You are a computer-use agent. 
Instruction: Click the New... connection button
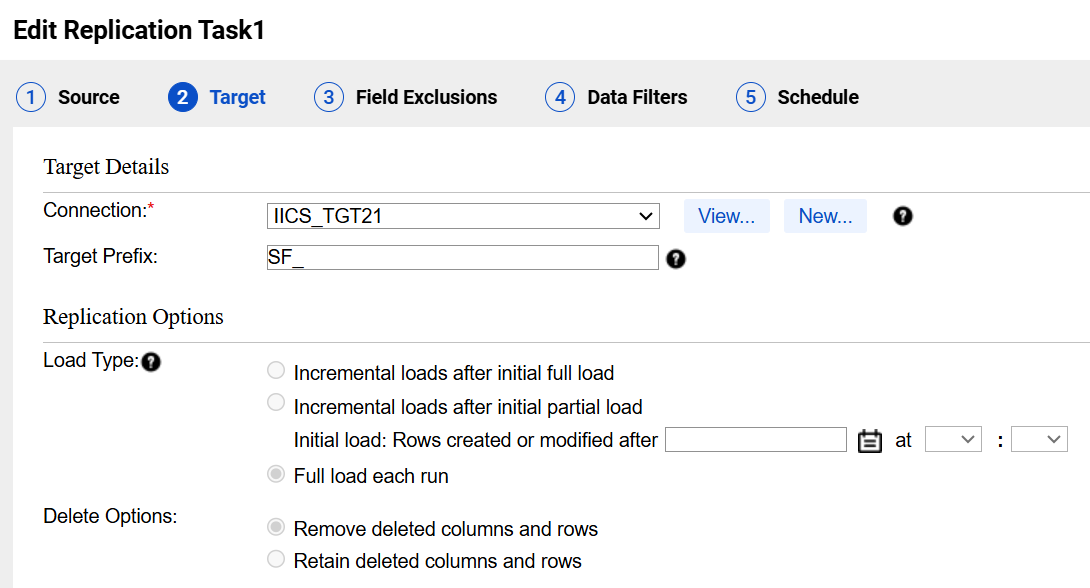coord(825,216)
